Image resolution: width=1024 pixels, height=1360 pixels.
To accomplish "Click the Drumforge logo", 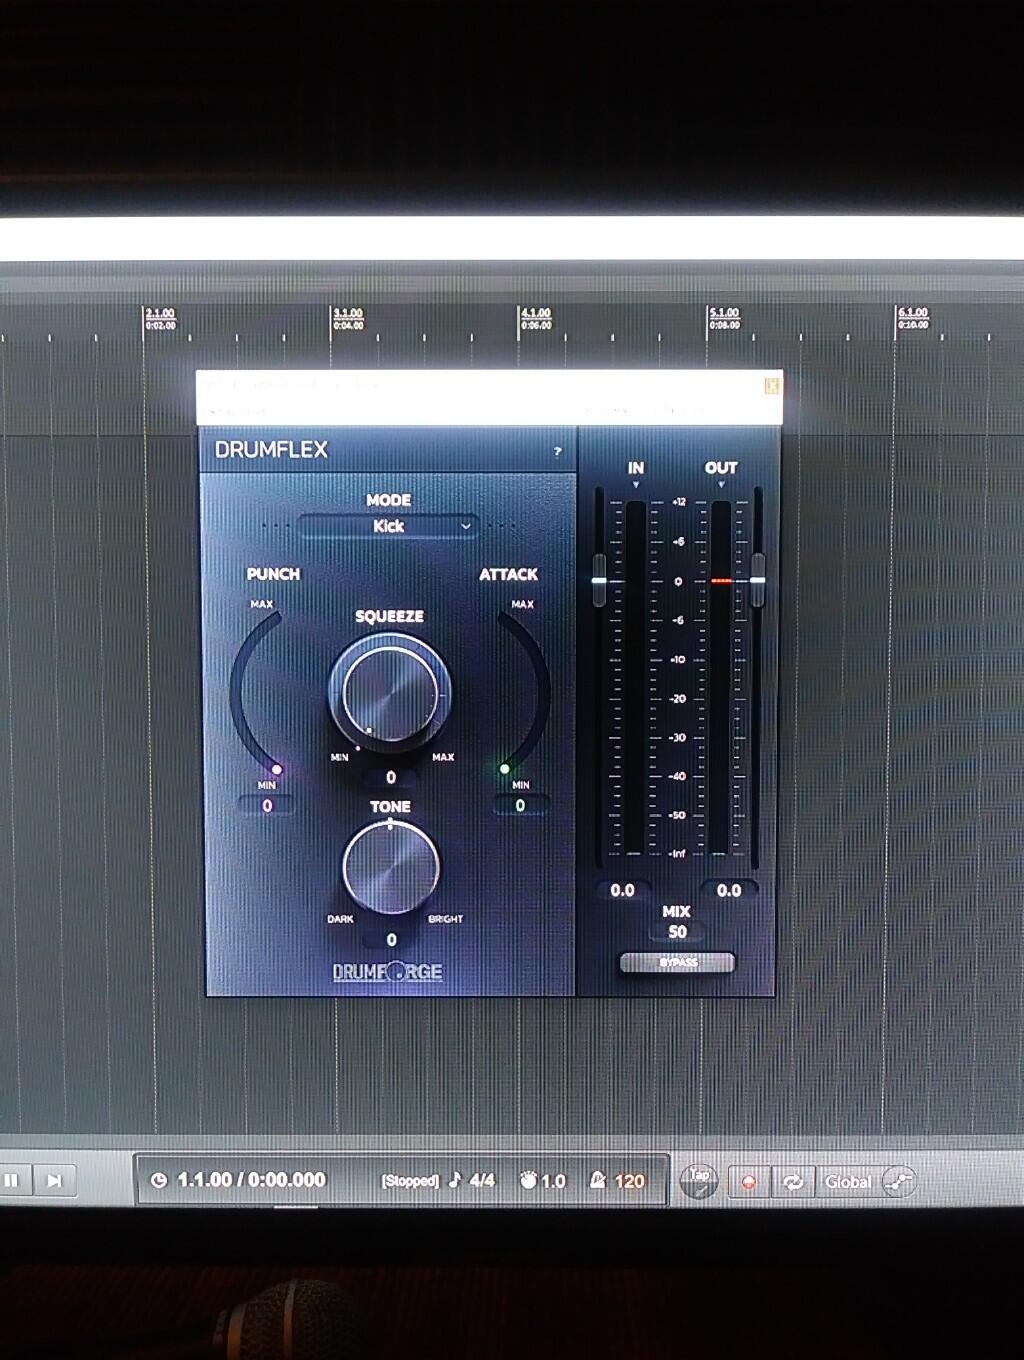I will click(x=387, y=972).
